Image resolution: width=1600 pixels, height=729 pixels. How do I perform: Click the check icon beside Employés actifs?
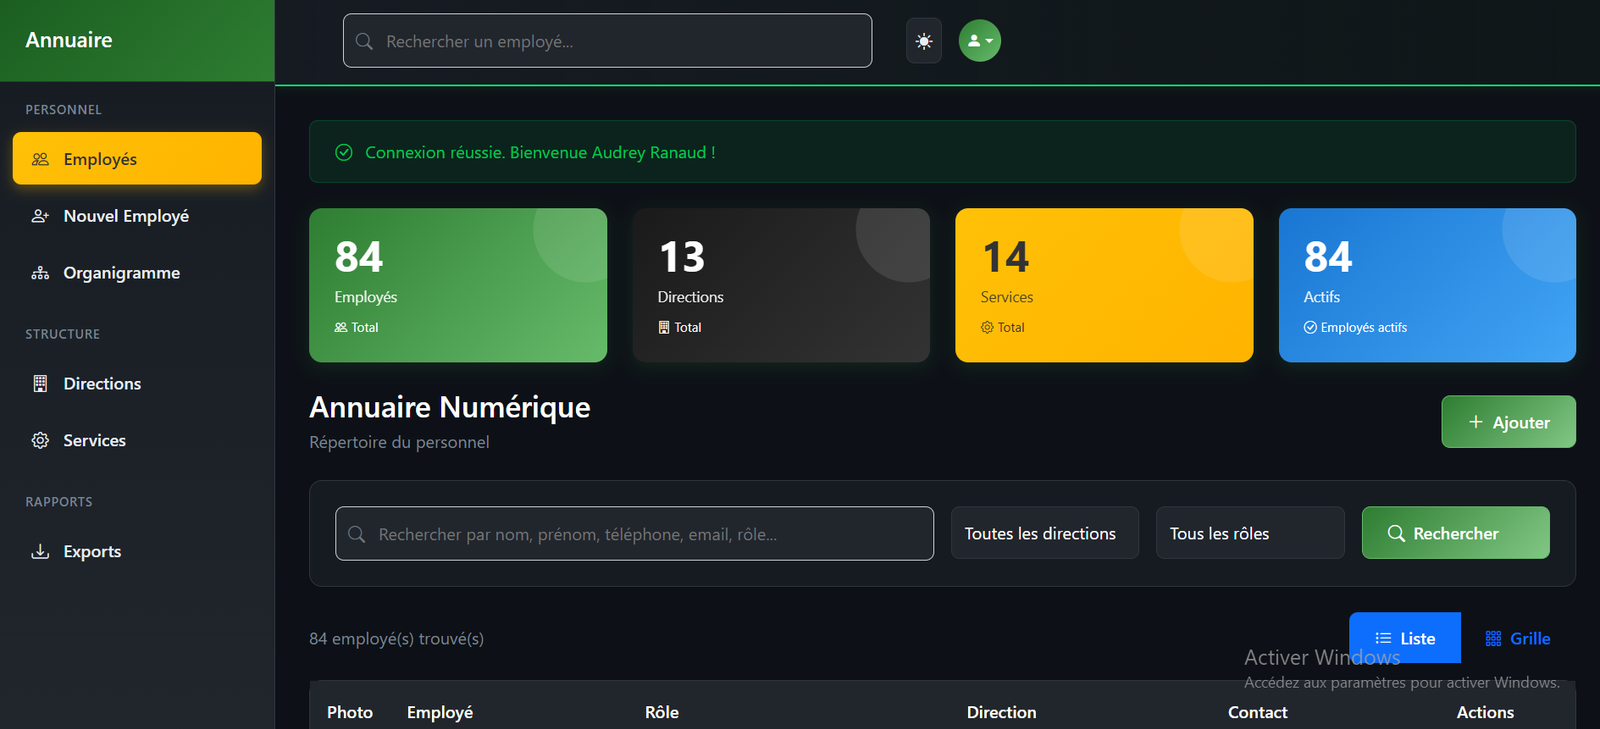(1310, 327)
